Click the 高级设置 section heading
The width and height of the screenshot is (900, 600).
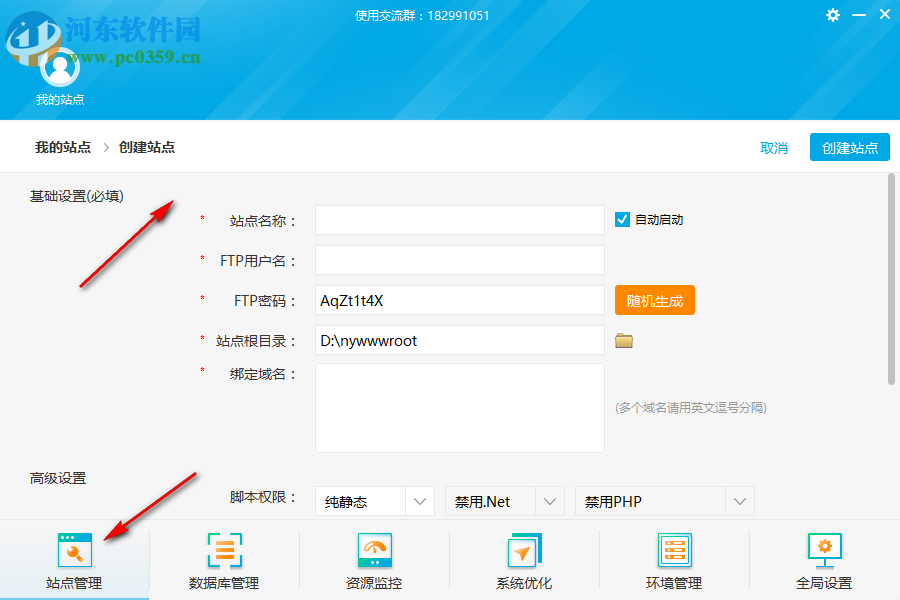click(58, 478)
